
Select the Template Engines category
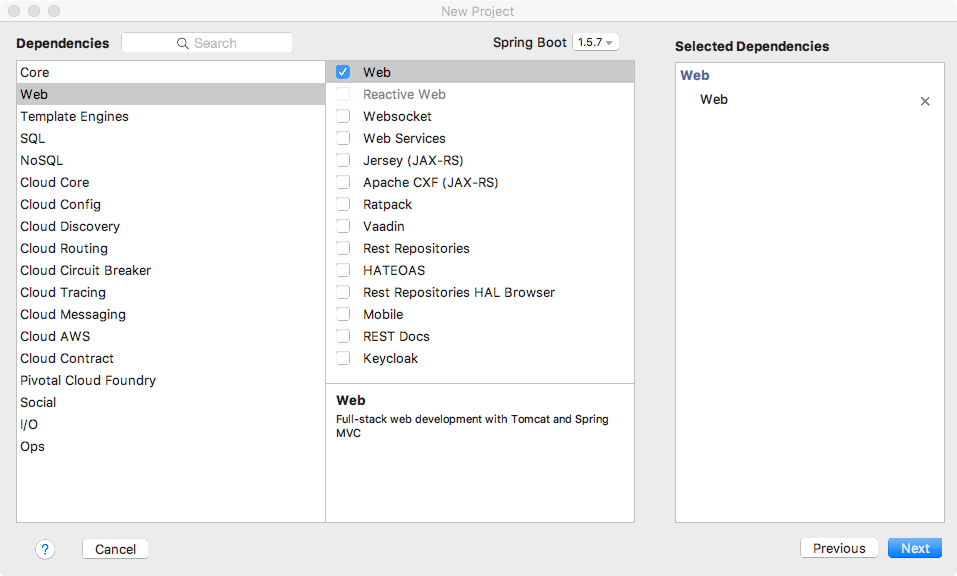[x=74, y=116]
